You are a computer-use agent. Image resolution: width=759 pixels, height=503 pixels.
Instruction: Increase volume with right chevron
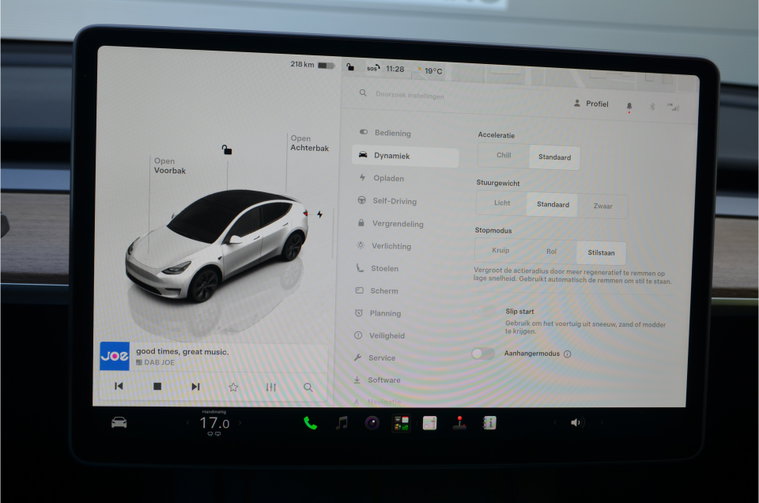(602, 423)
